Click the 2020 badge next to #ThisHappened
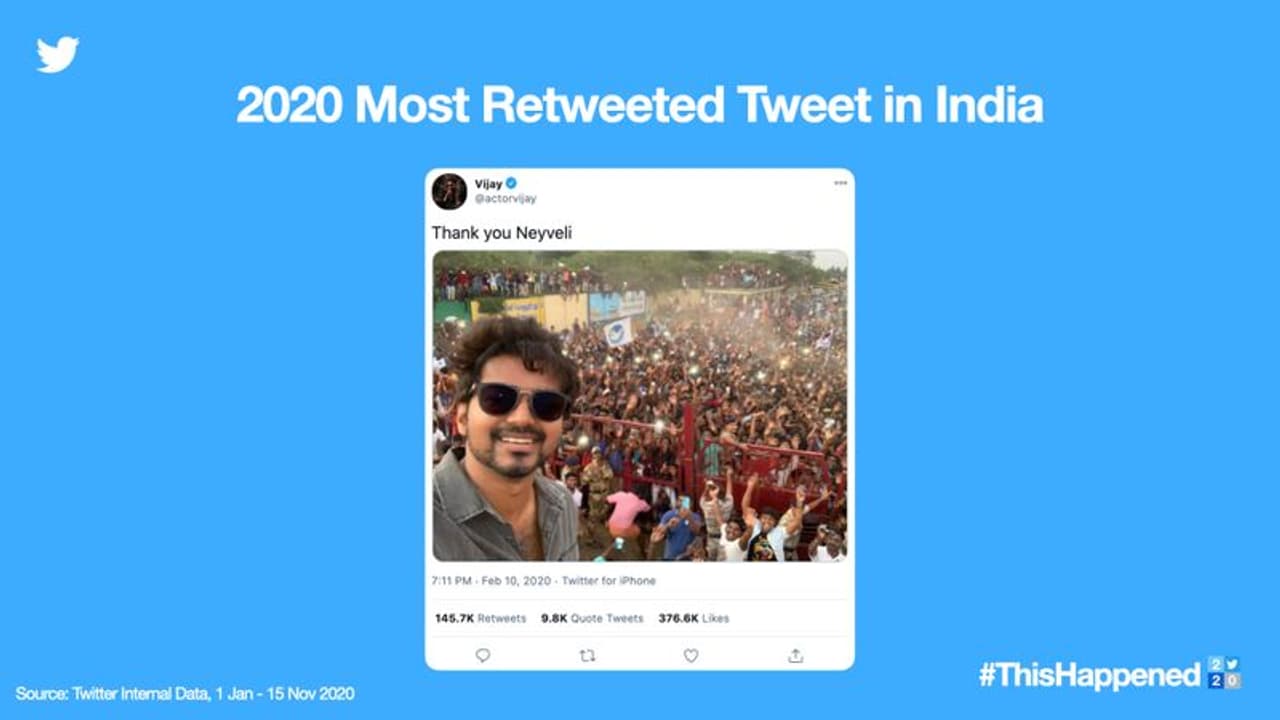 pyautogui.click(x=1224, y=673)
